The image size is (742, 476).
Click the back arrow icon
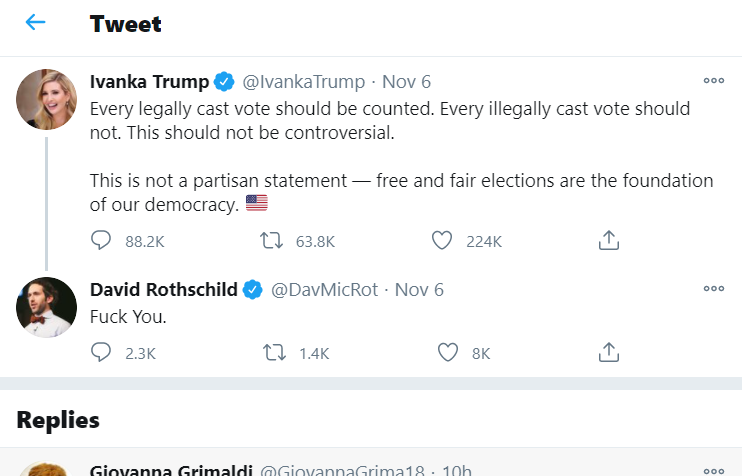(36, 23)
